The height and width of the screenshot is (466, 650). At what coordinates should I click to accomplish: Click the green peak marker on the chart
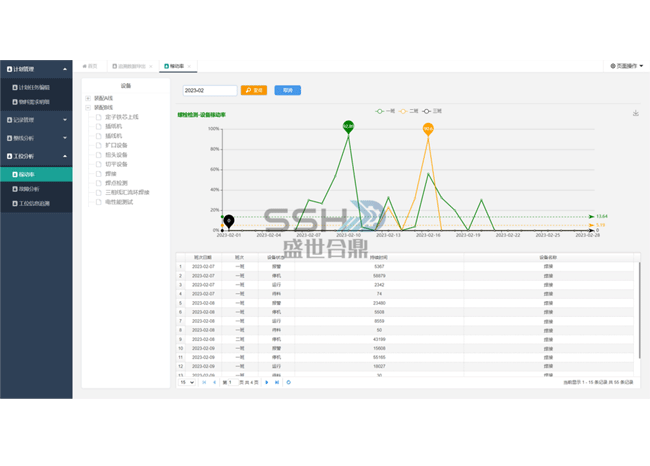[348, 127]
